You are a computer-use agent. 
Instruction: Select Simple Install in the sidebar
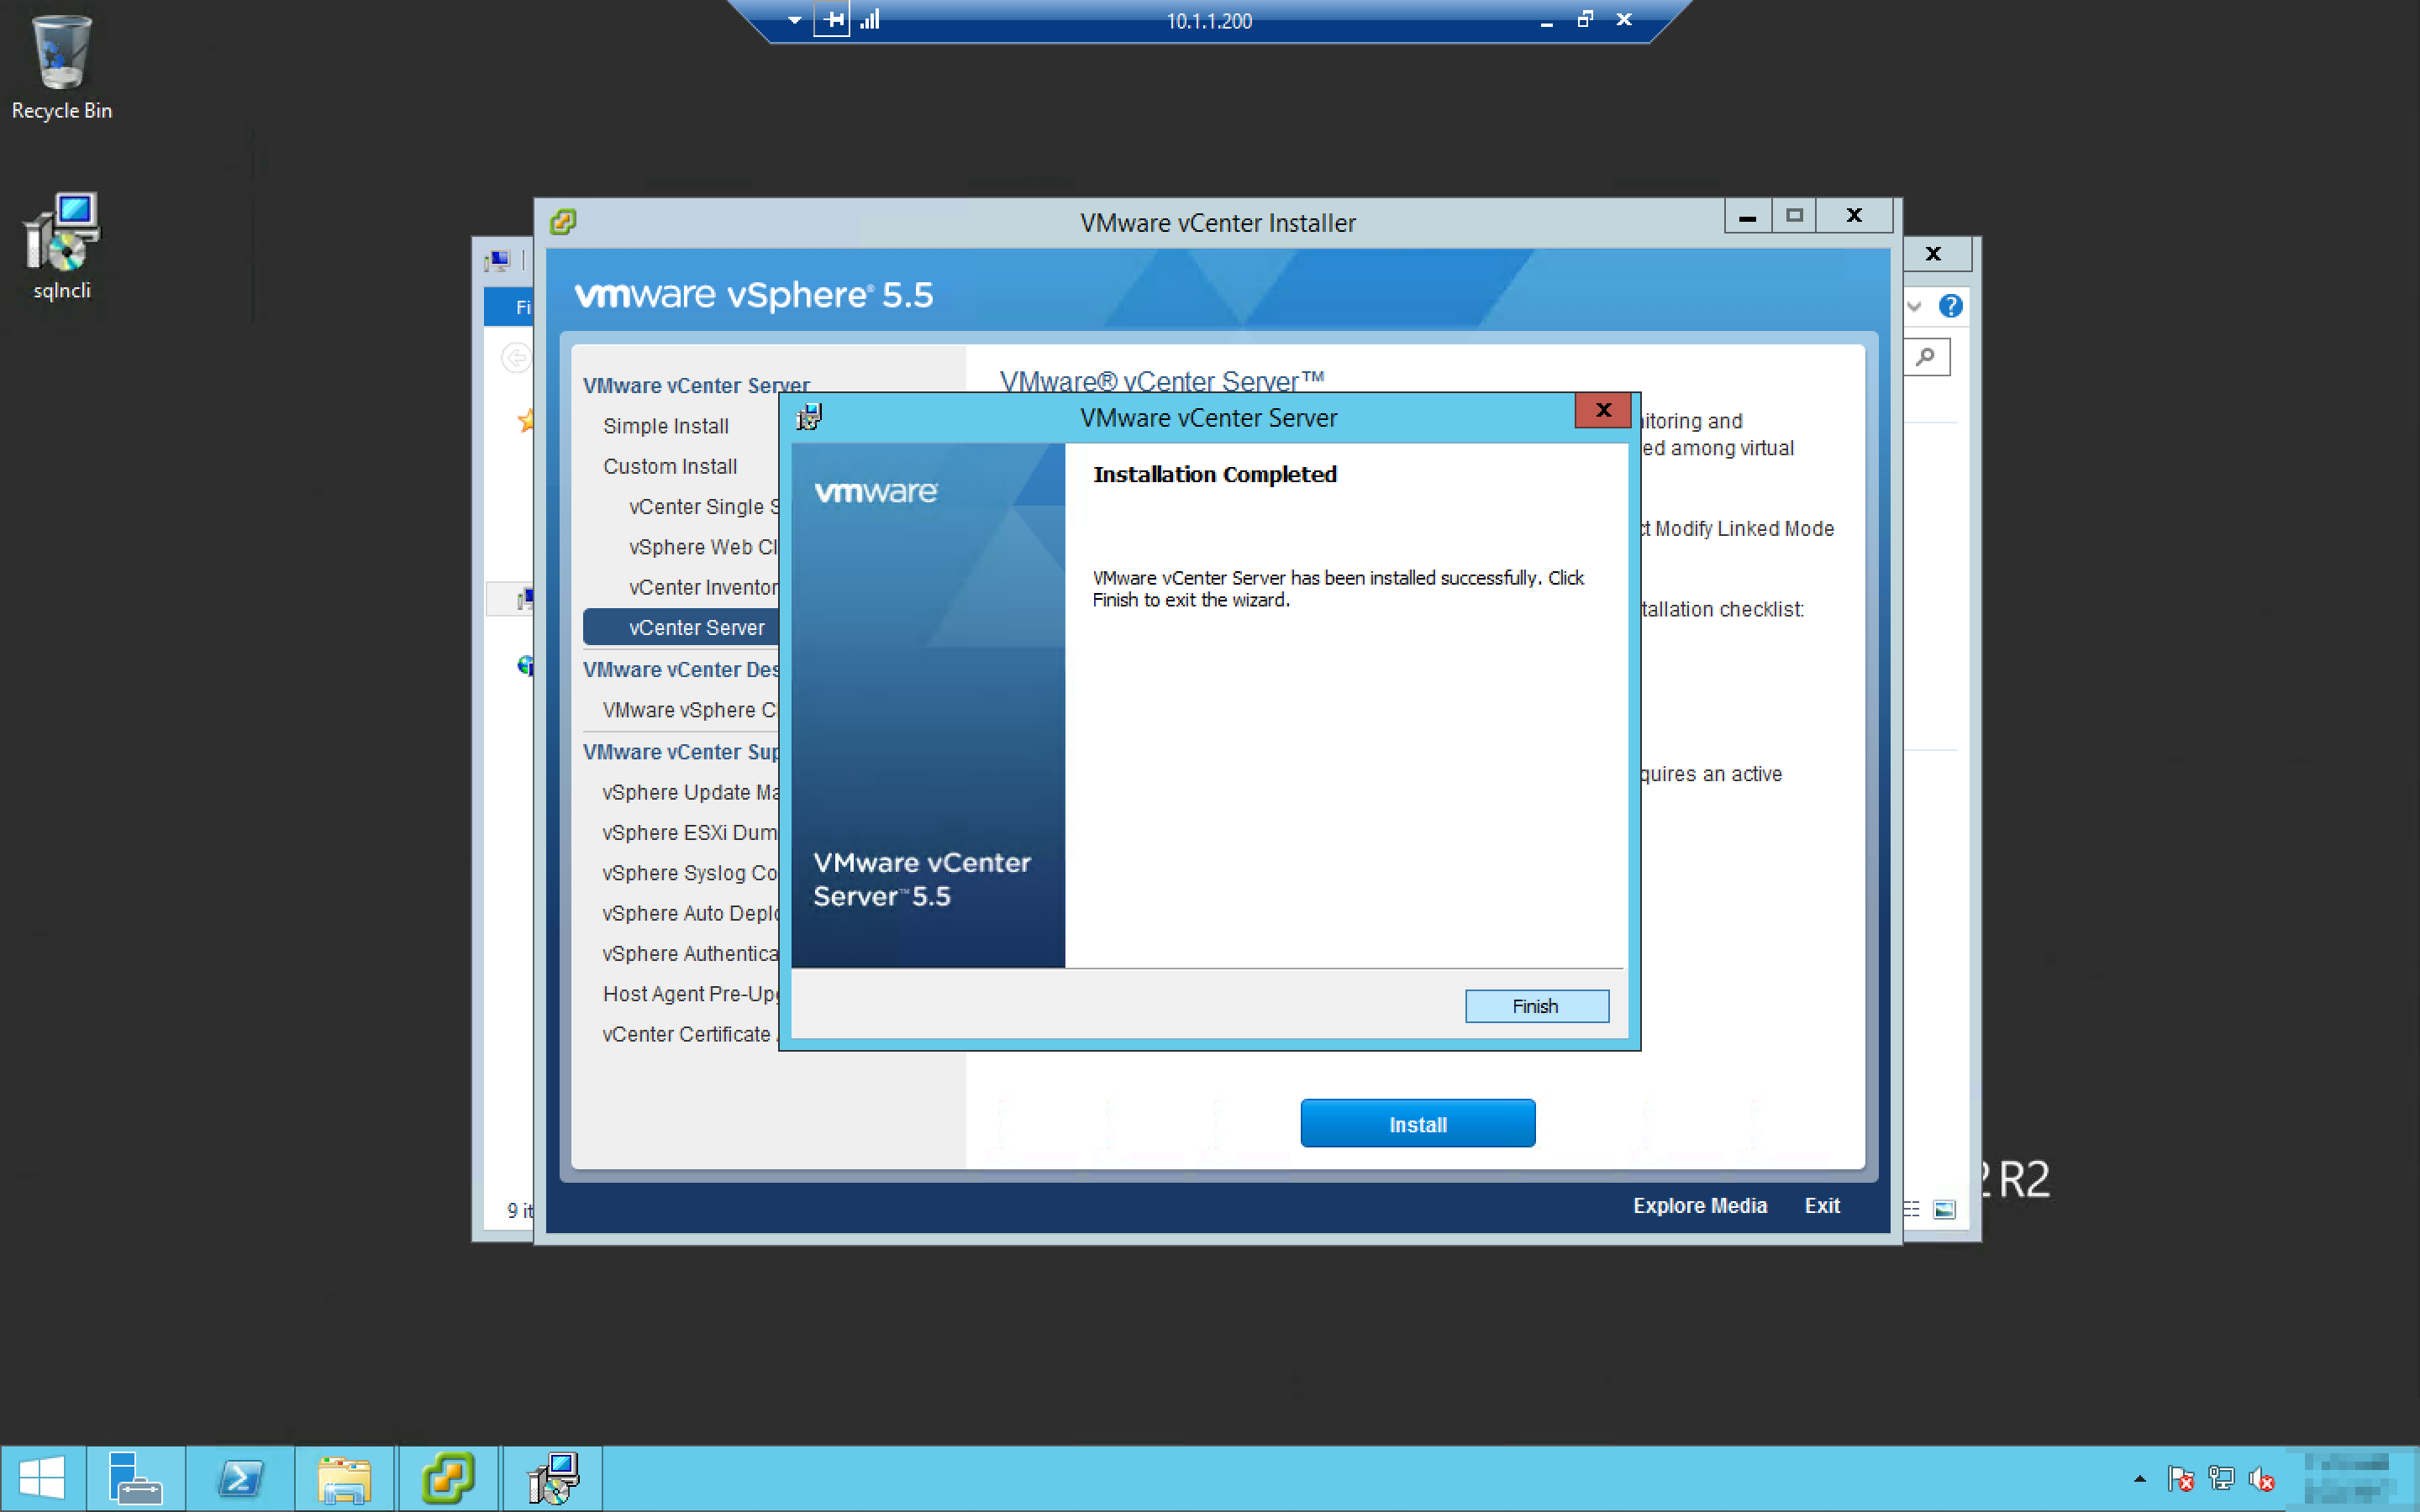pyautogui.click(x=665, y=426)
